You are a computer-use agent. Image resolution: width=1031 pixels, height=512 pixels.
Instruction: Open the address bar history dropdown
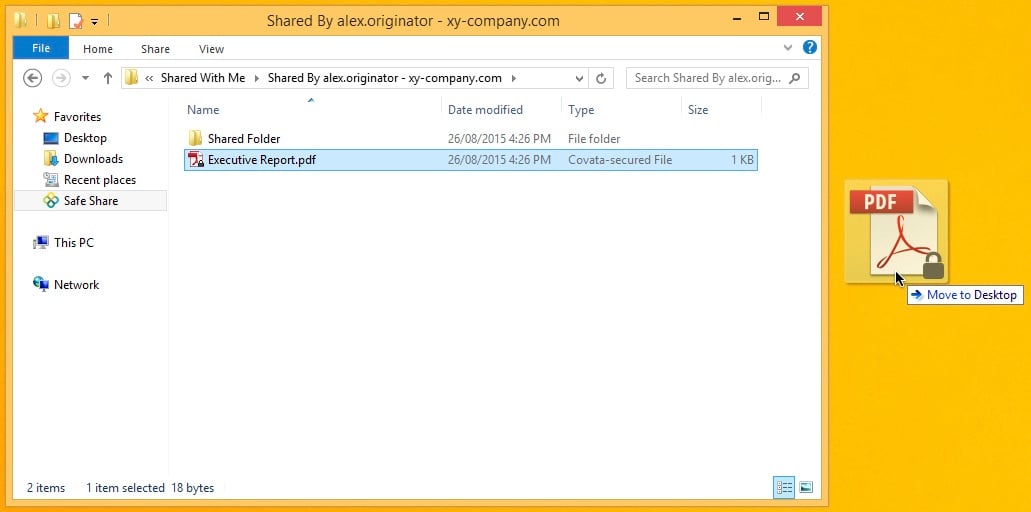pos(579,78)
